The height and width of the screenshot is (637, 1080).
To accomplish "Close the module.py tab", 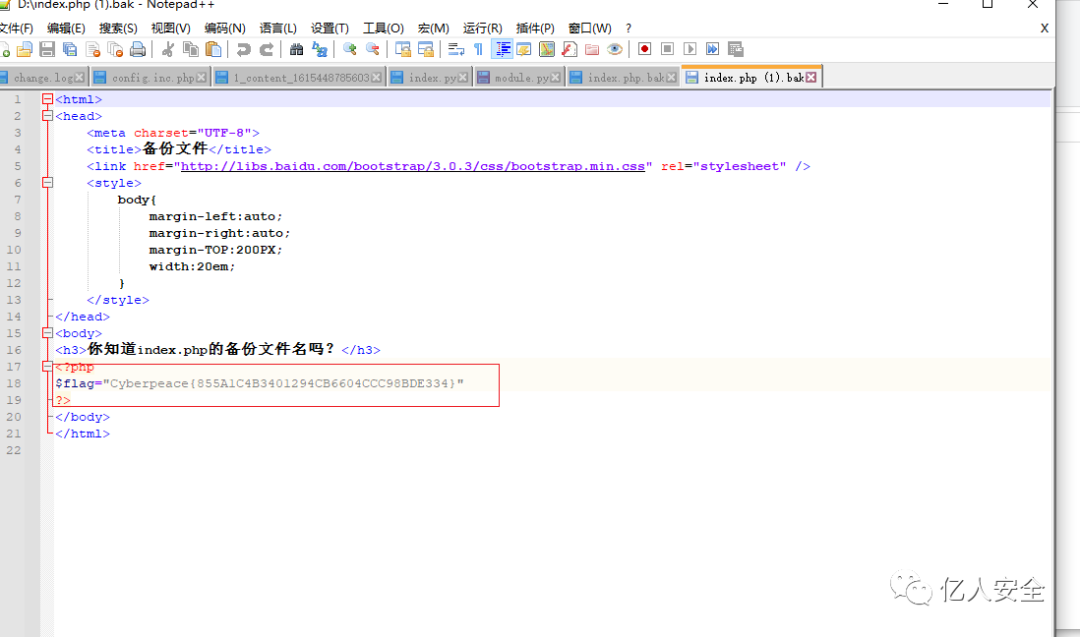I will click(555, 78).
